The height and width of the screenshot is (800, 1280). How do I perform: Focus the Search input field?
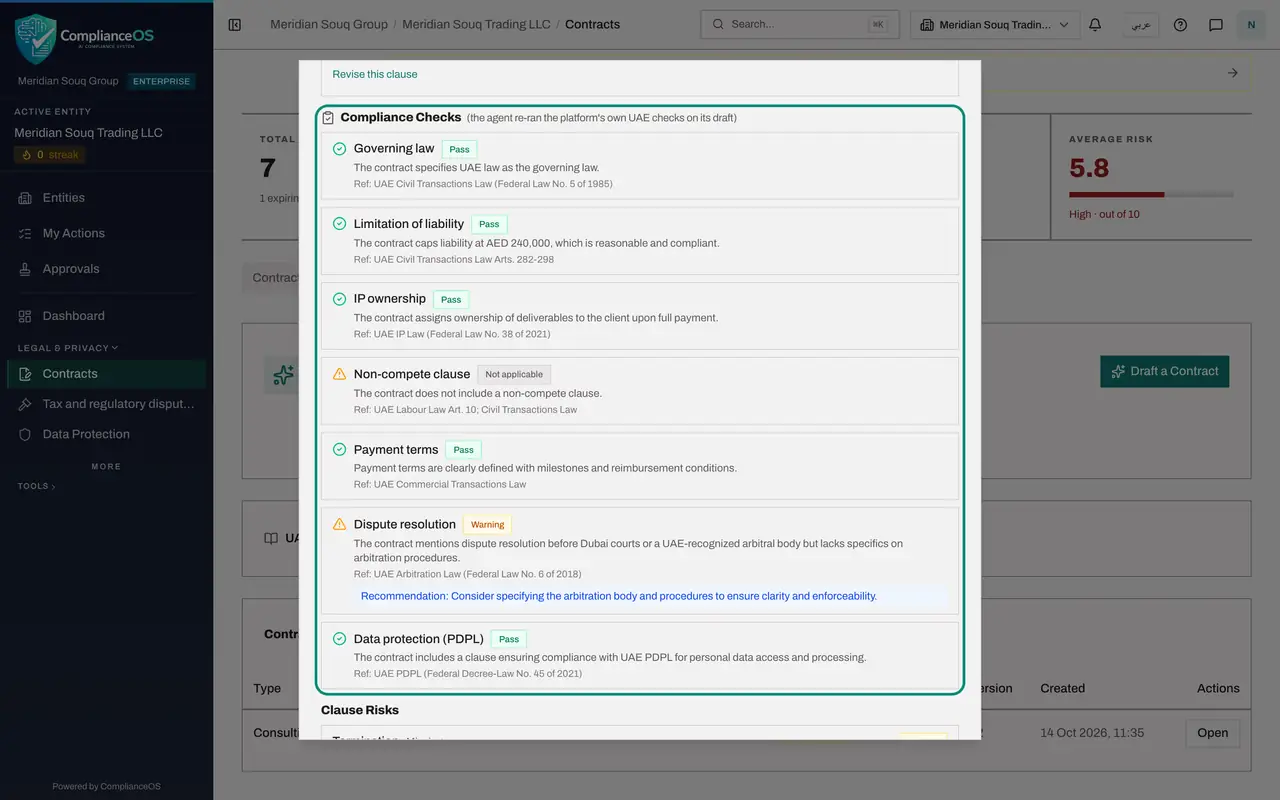pyautogui.click(x=800, y=24)
